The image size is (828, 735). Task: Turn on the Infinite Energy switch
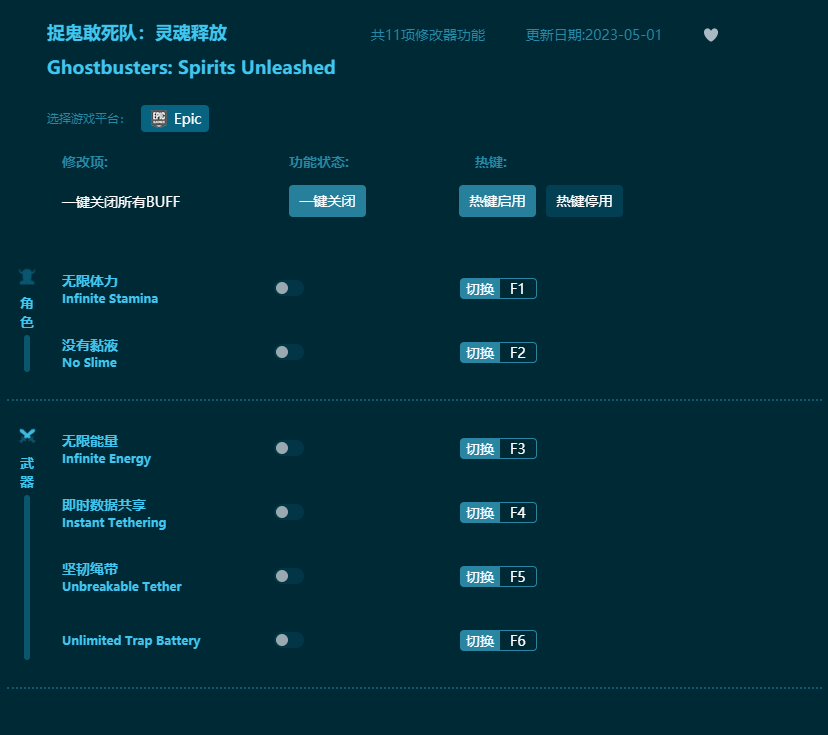click(289, 448)
